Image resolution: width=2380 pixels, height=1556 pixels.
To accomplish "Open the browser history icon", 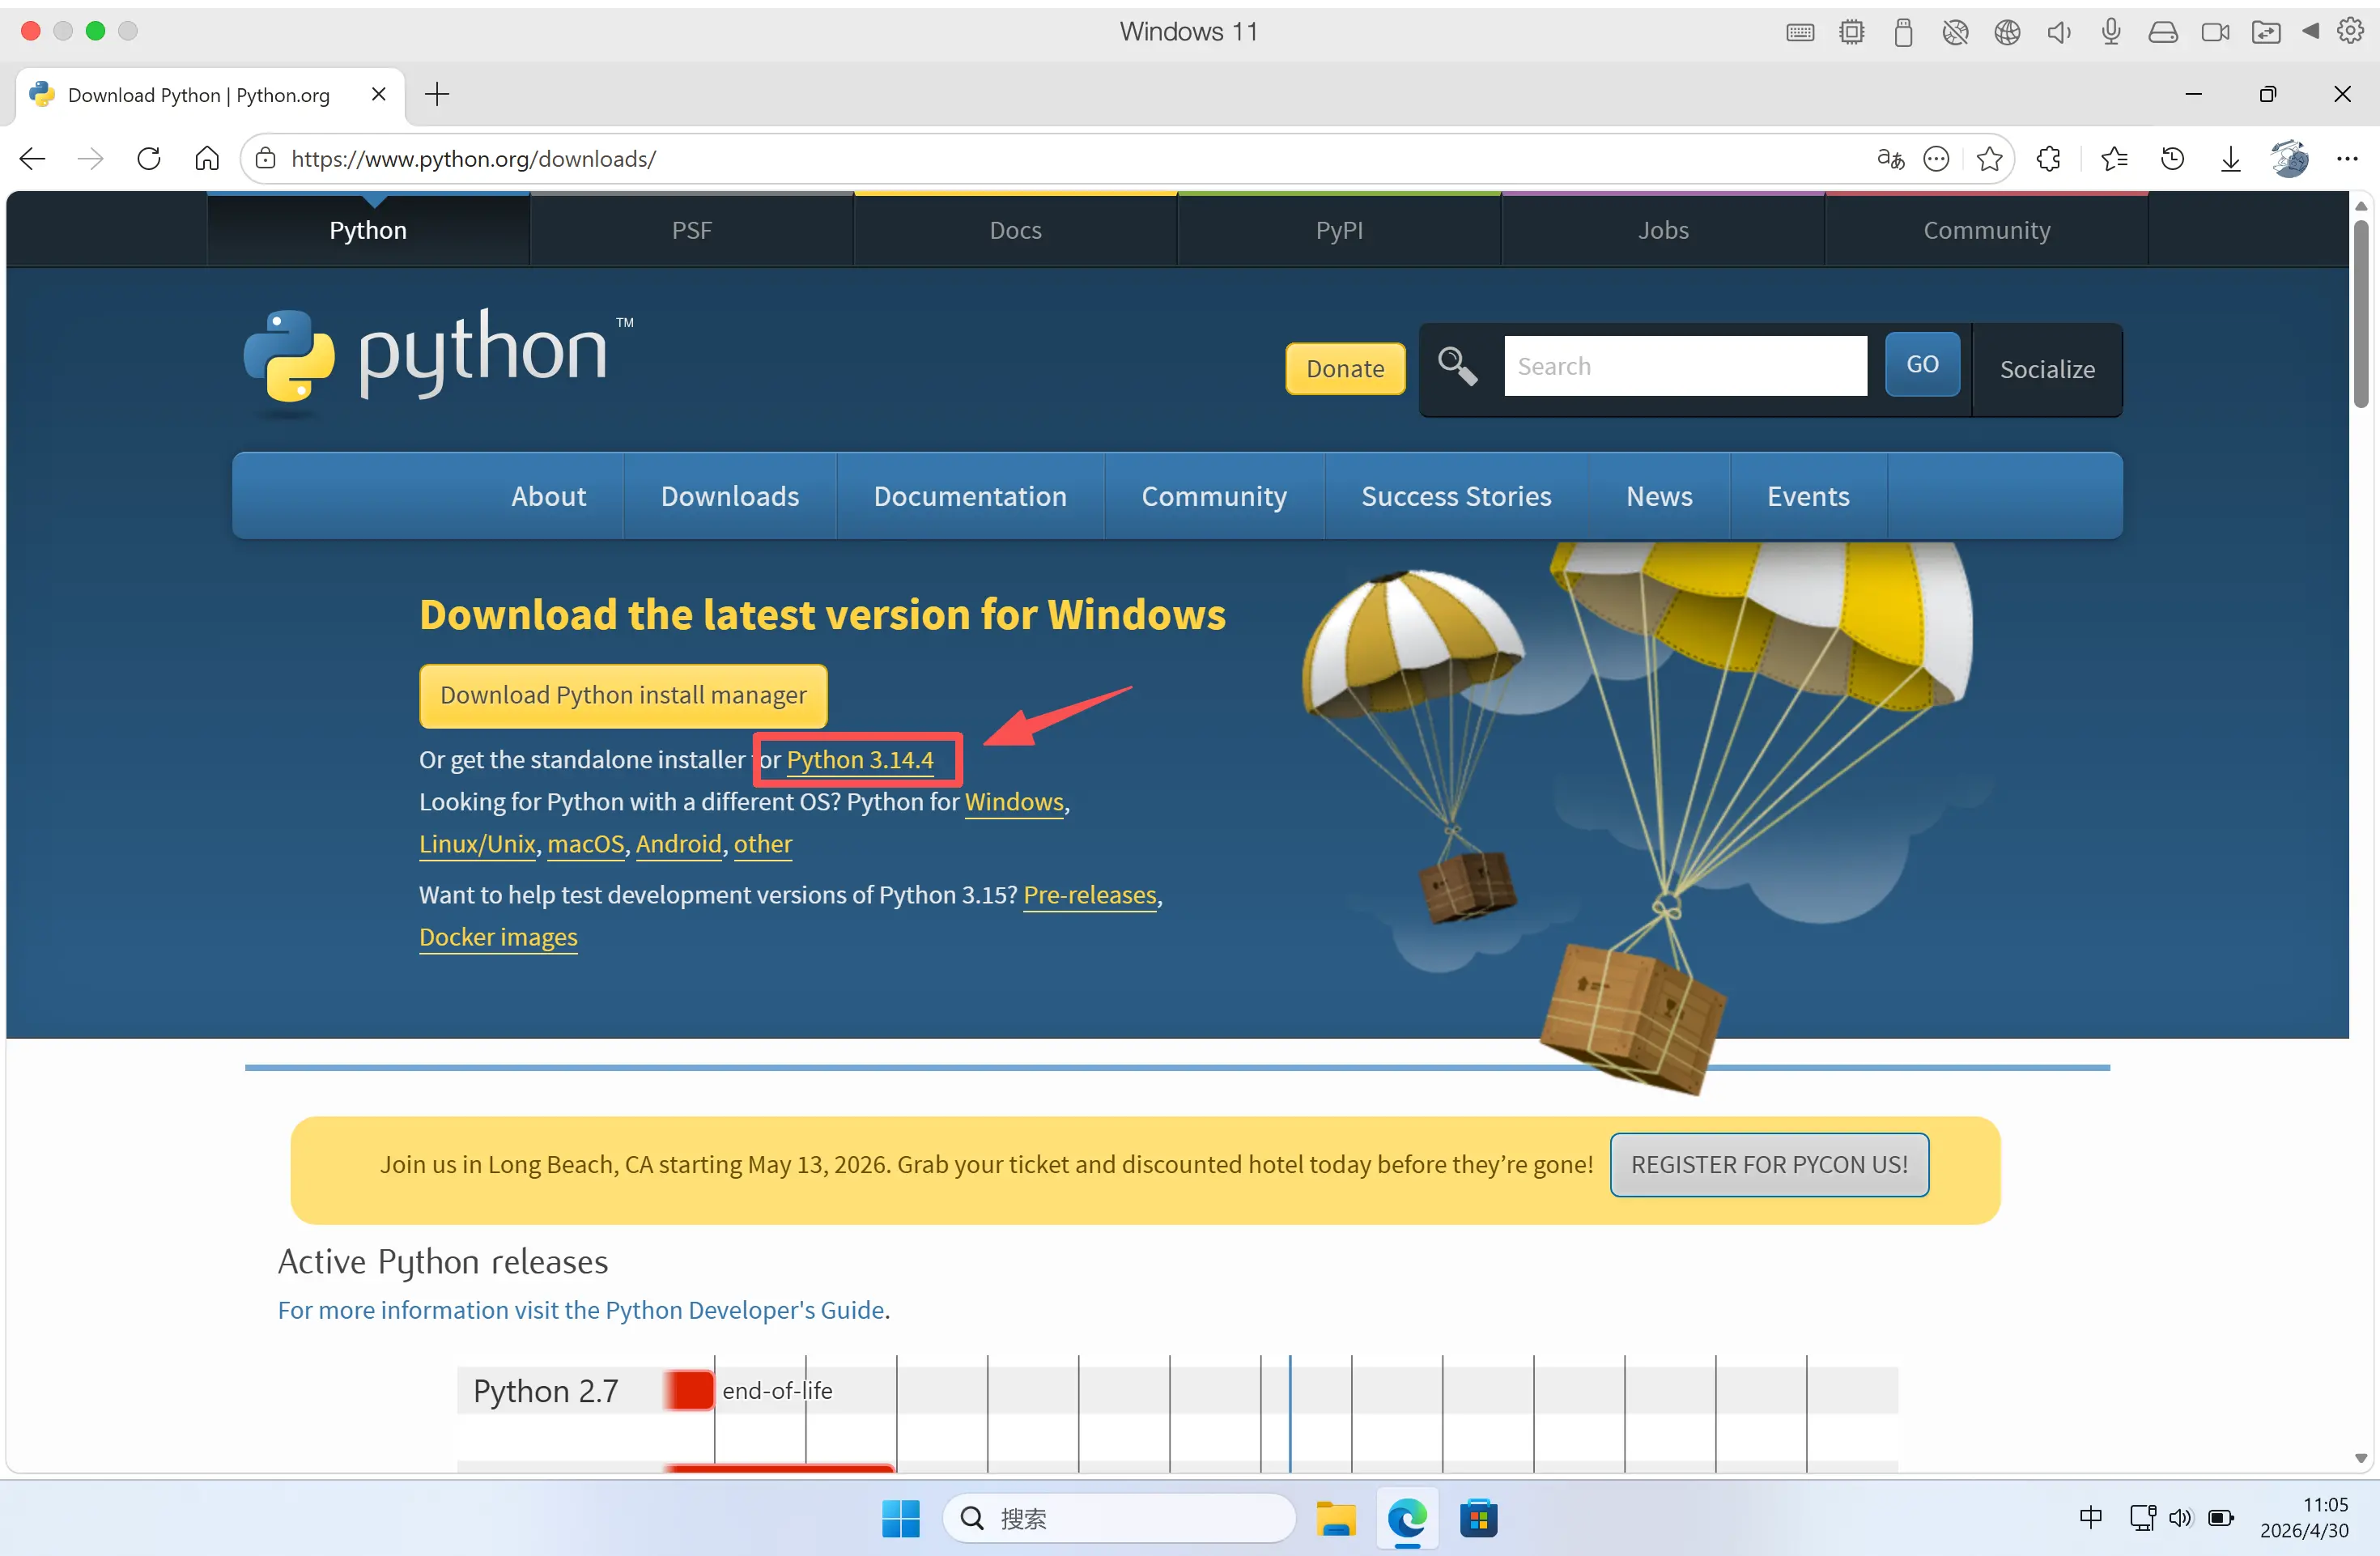I will pos(2172,158).
